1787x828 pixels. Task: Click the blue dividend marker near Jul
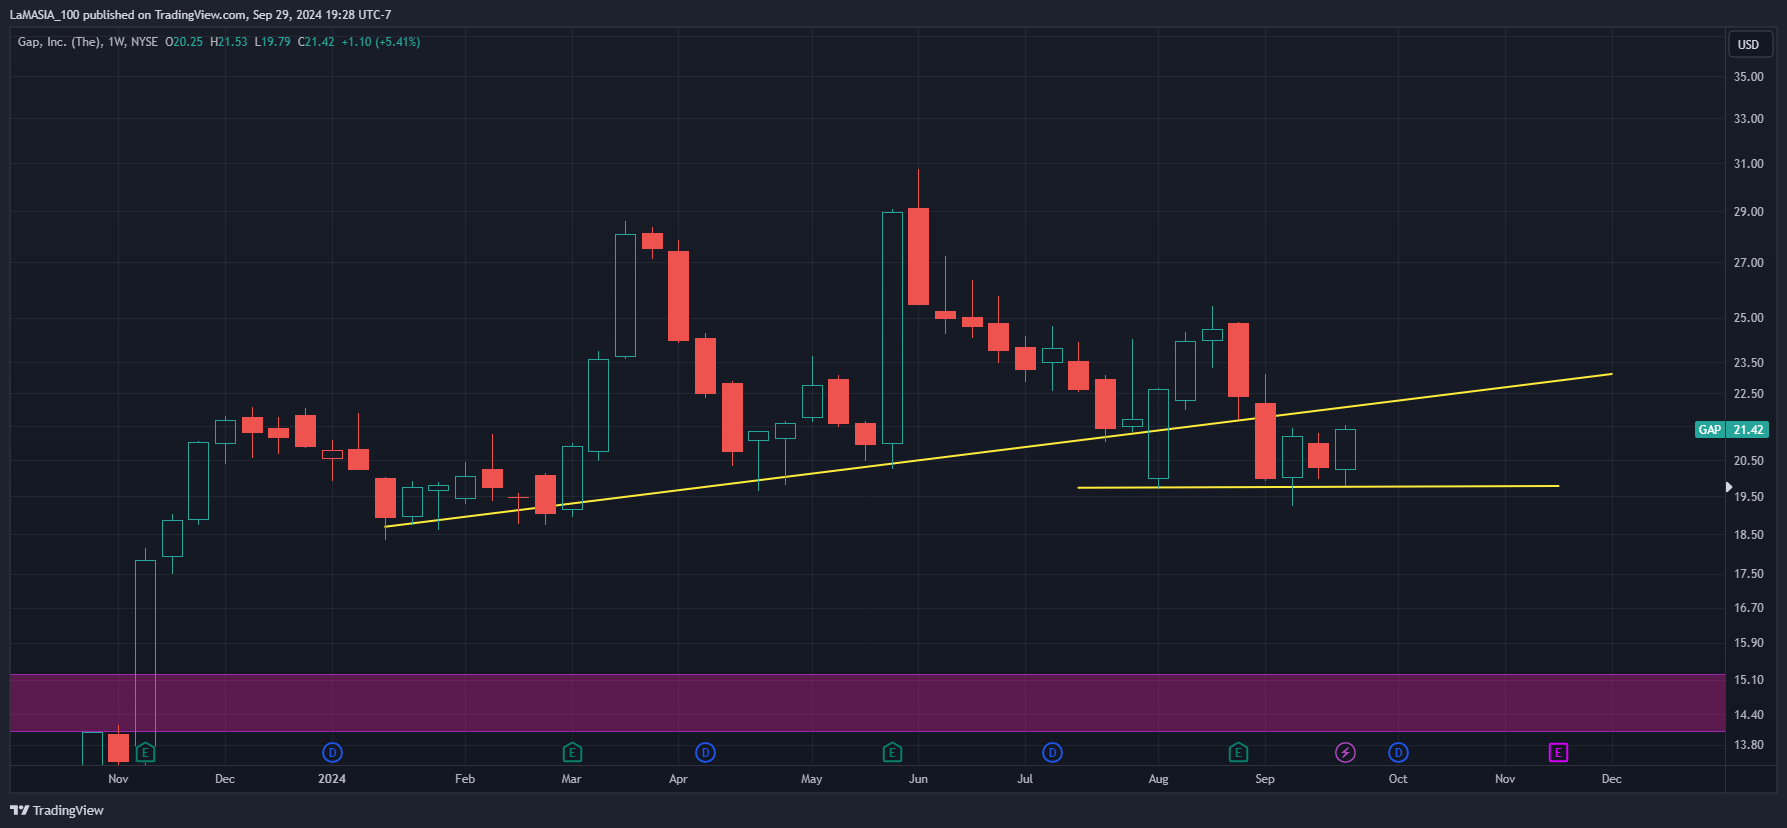click(x=1052, y=752)
